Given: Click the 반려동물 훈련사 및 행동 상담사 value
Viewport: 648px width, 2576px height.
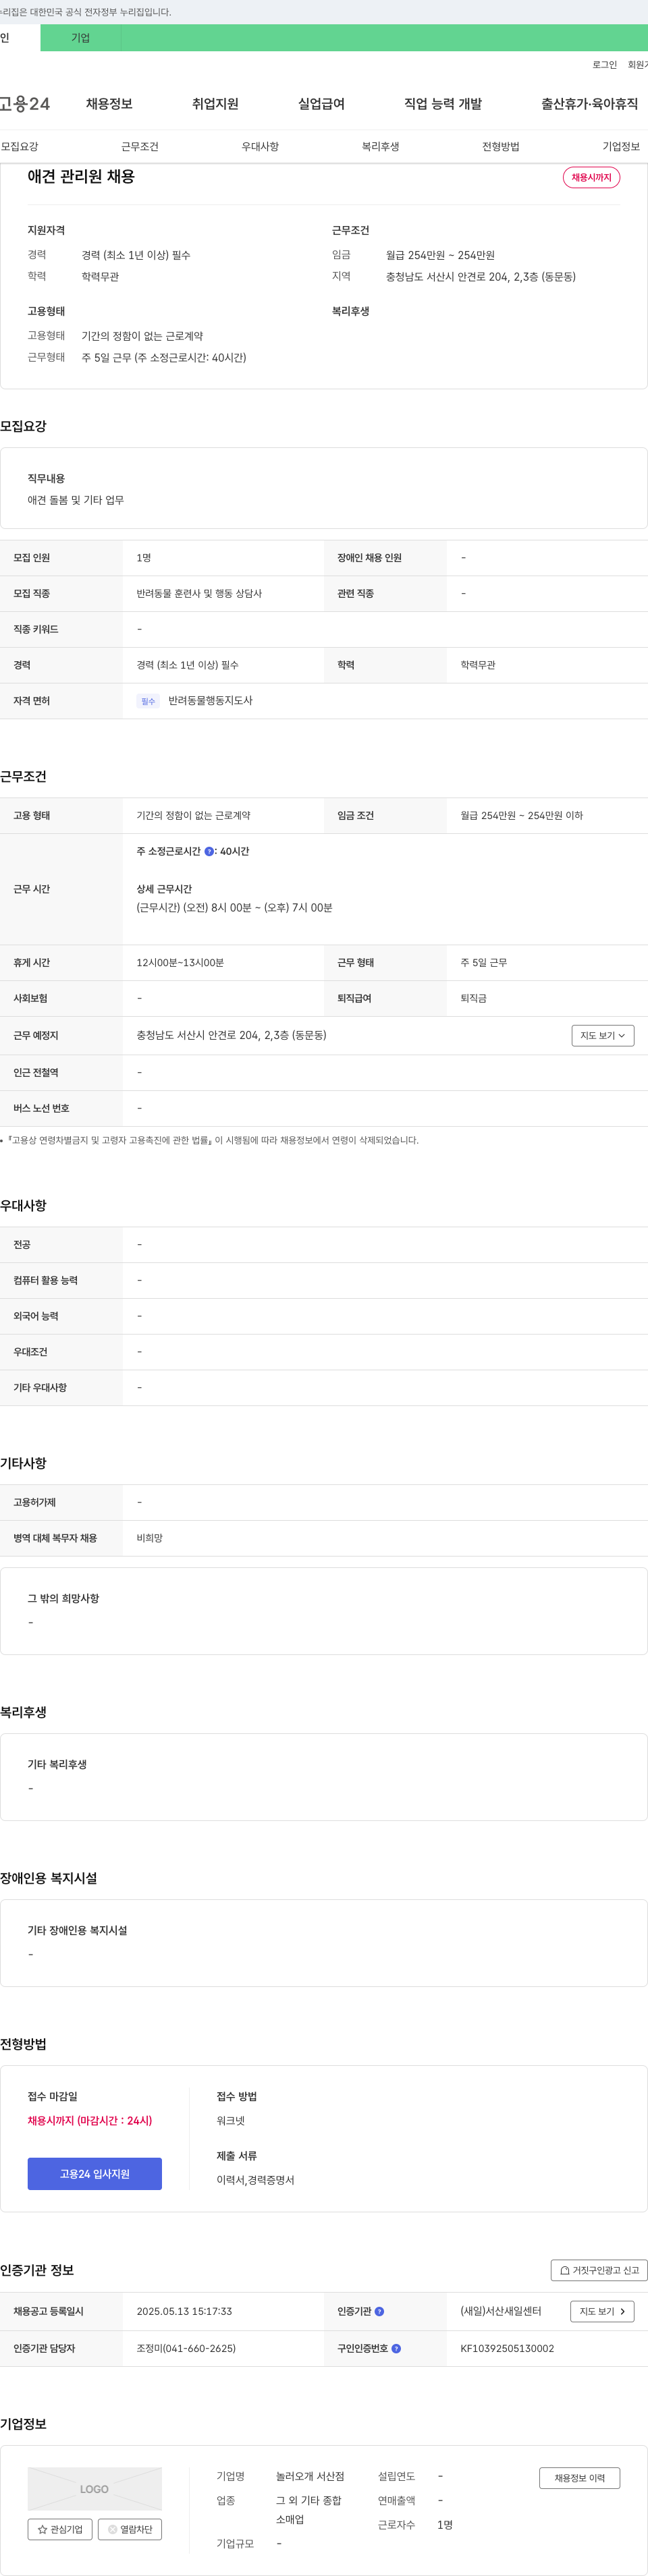Looking at the screenshot, I should pos(199,593).
